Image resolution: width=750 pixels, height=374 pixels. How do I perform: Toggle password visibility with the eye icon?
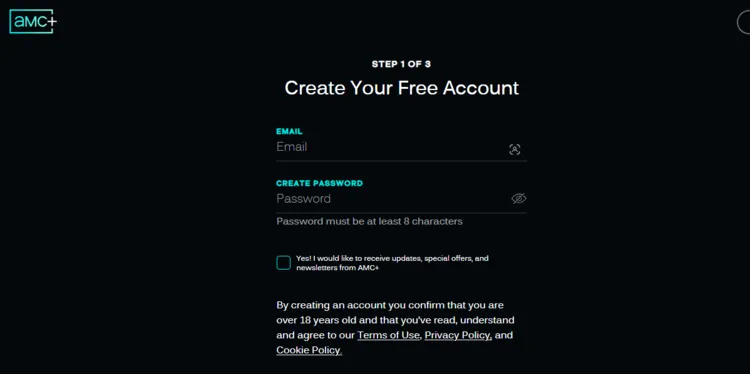click(x=518, y=198)
